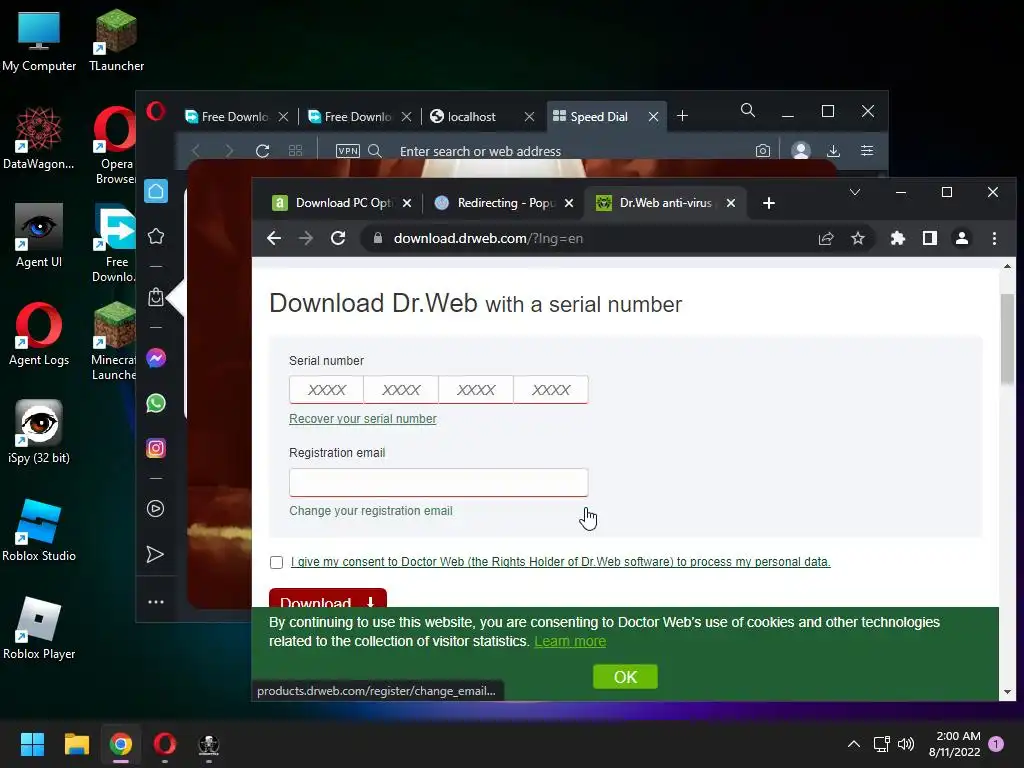
Task: Open Opera downloads icon
Action: click(x=833, y=151)
